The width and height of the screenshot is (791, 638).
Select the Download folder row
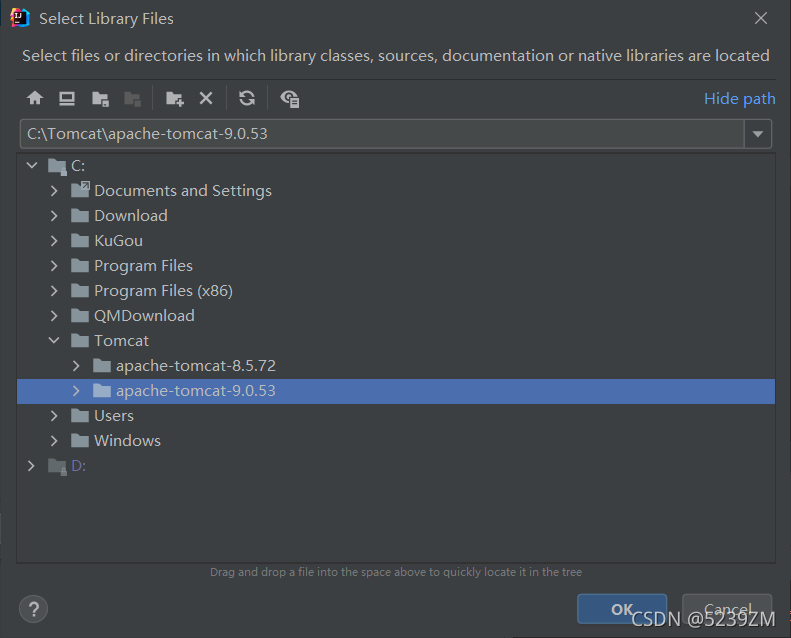[x=396, y=216]
